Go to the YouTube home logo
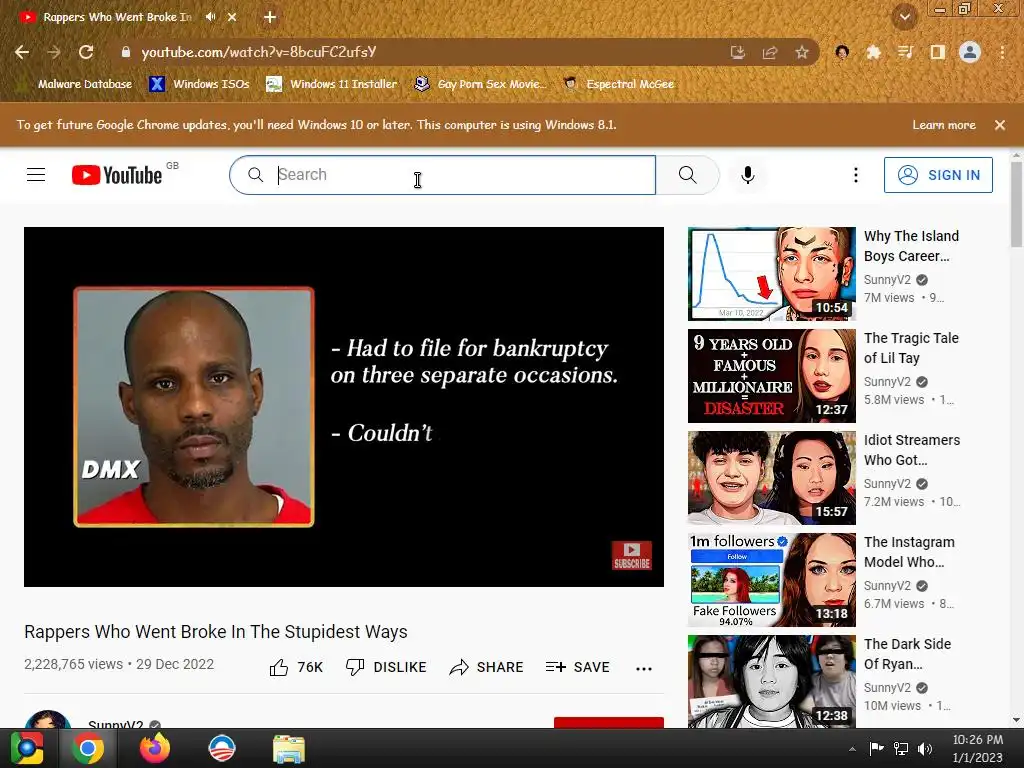Screen dimensions: 1024x768 pyautogui.click(x=117, y=175)
